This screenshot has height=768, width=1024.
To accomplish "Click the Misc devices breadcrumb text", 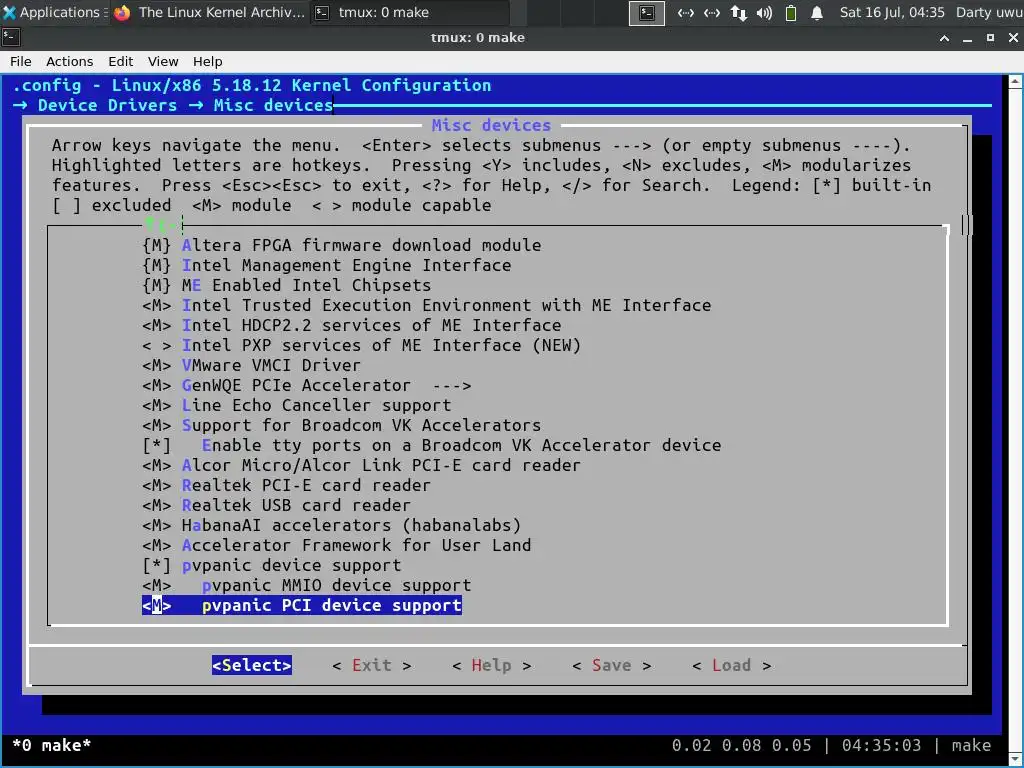I will tap(273, 105).
